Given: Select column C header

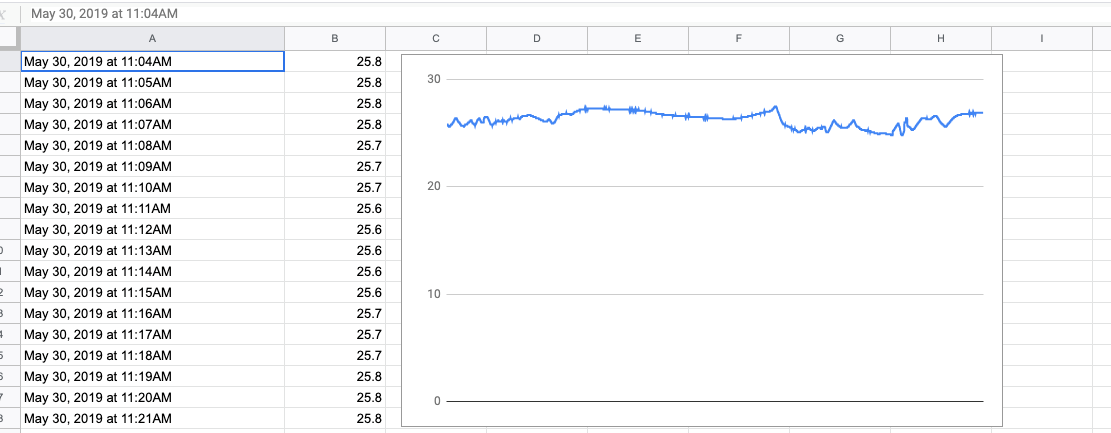Looking at the screenshot, I should (436, 39).
